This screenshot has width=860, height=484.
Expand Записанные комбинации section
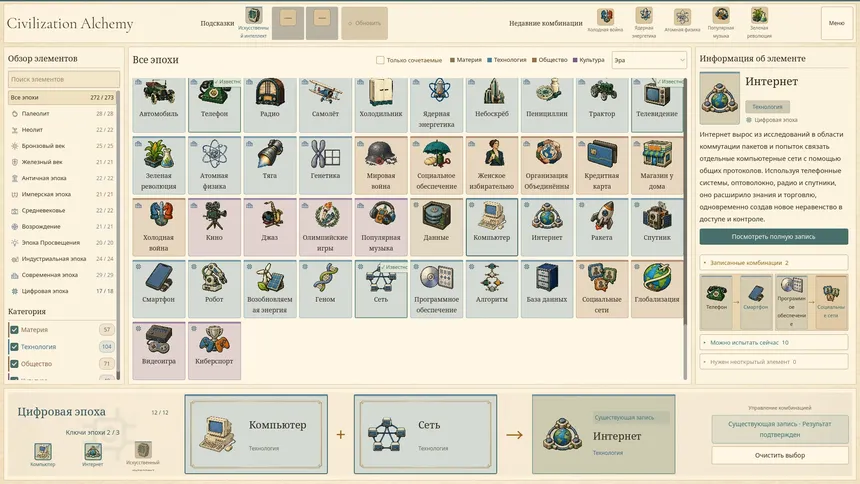[774, 262]
